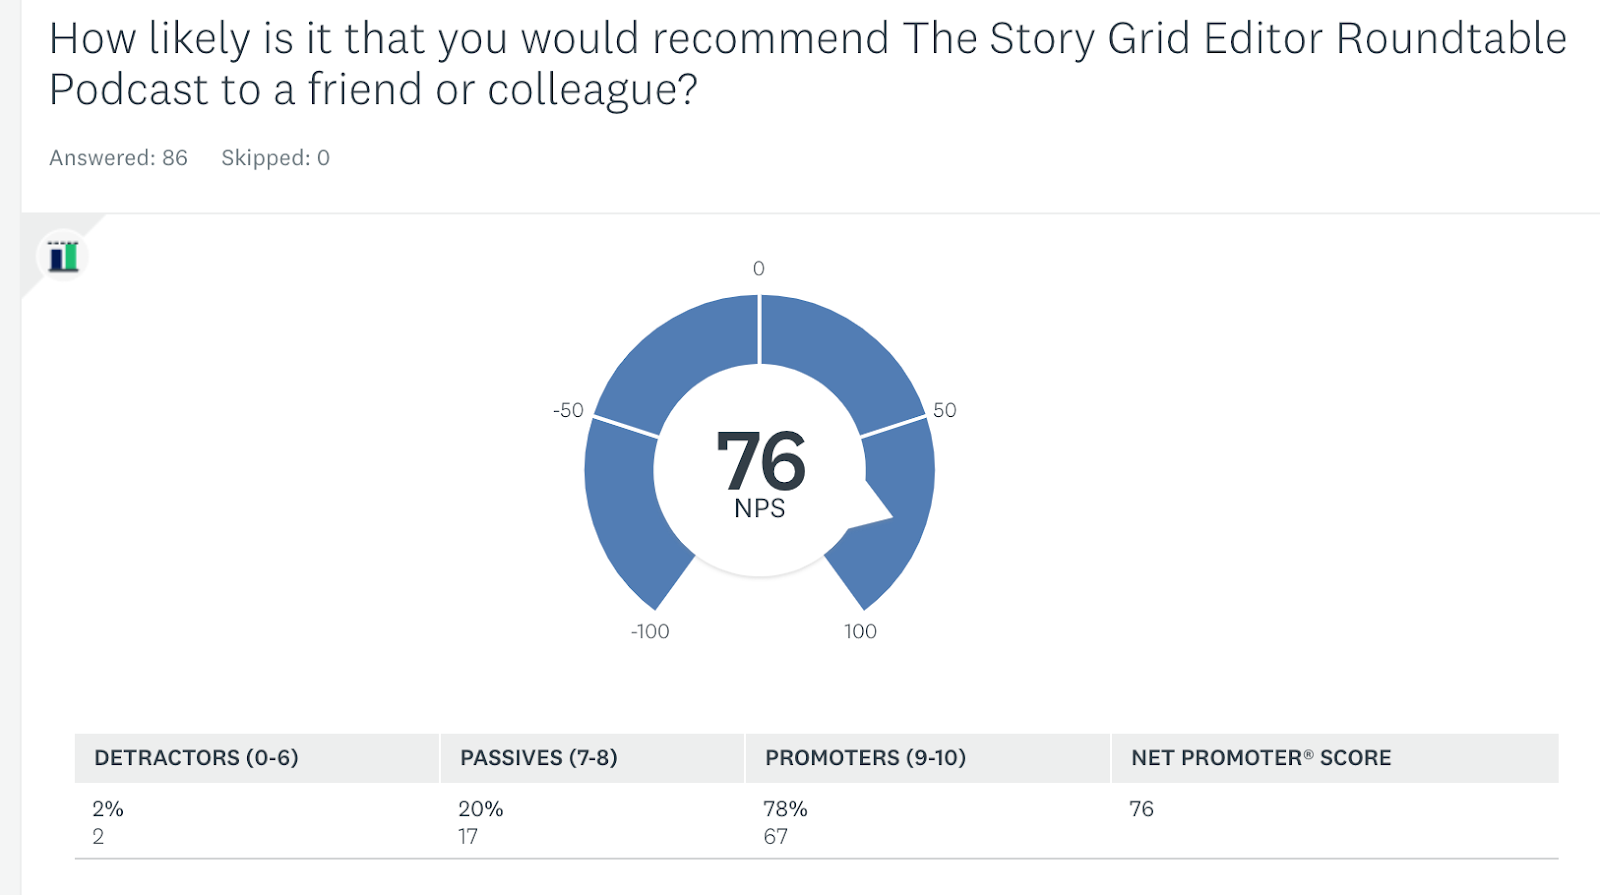The width and height of the screenshot is (1600, 895).
Task: Click the survey question title text
Action: (807, 64)
